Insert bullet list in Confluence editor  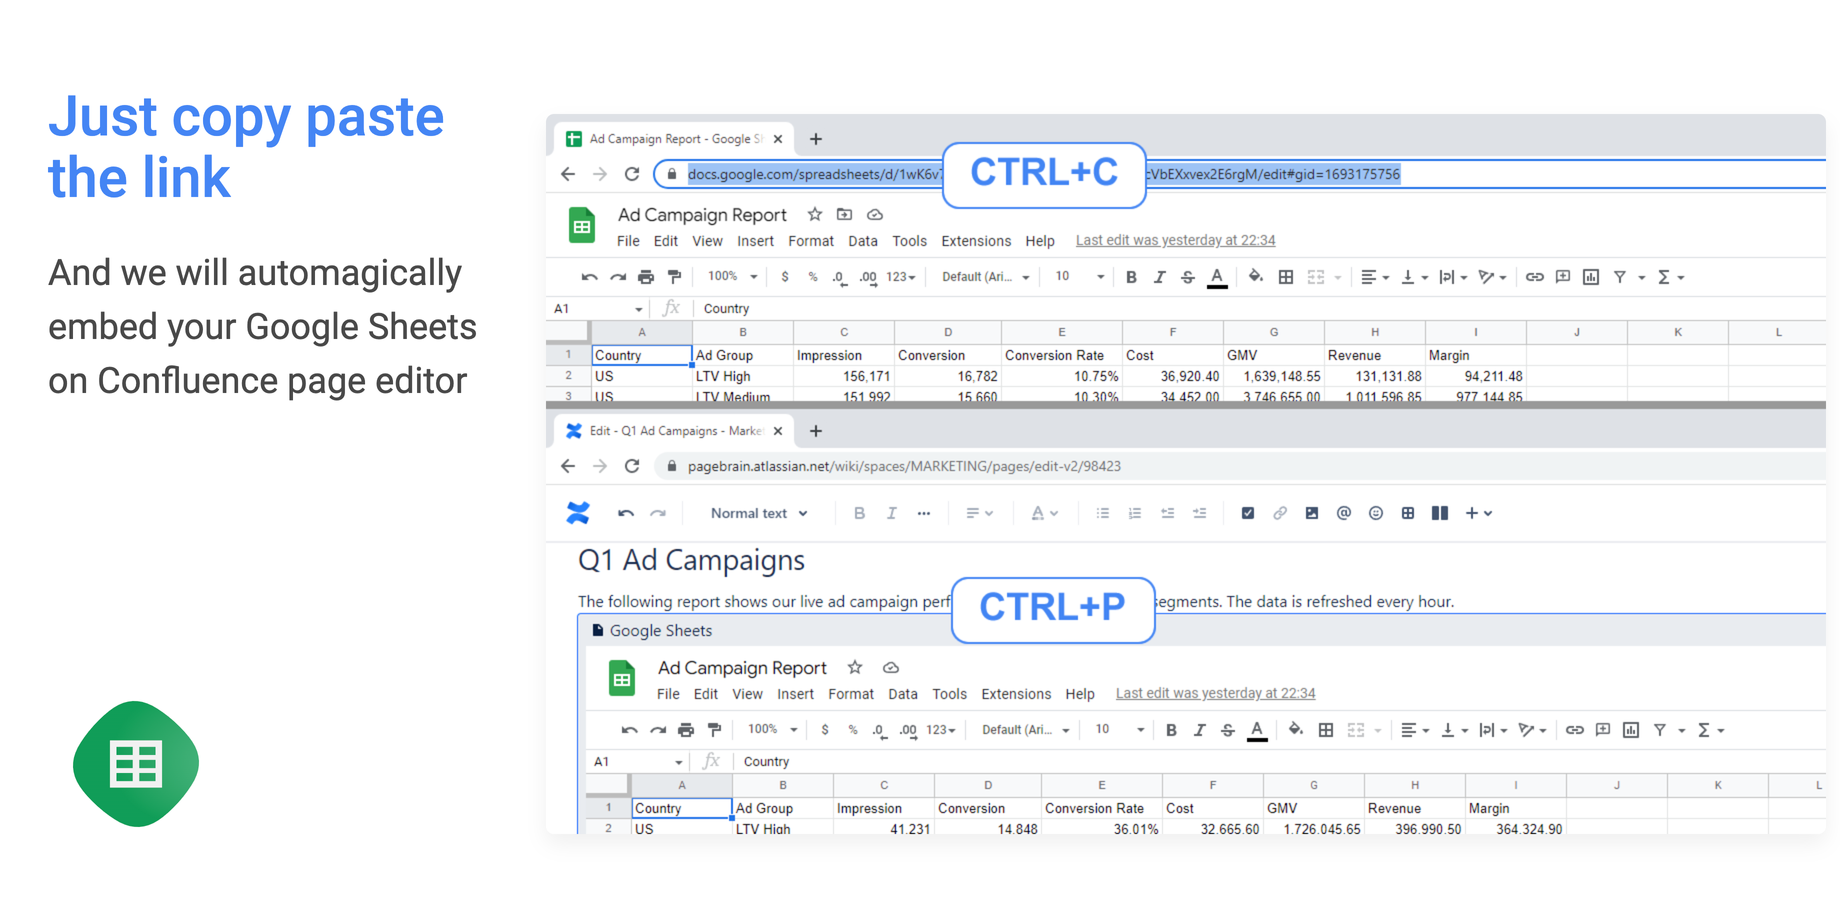[x=1102, y=513]
